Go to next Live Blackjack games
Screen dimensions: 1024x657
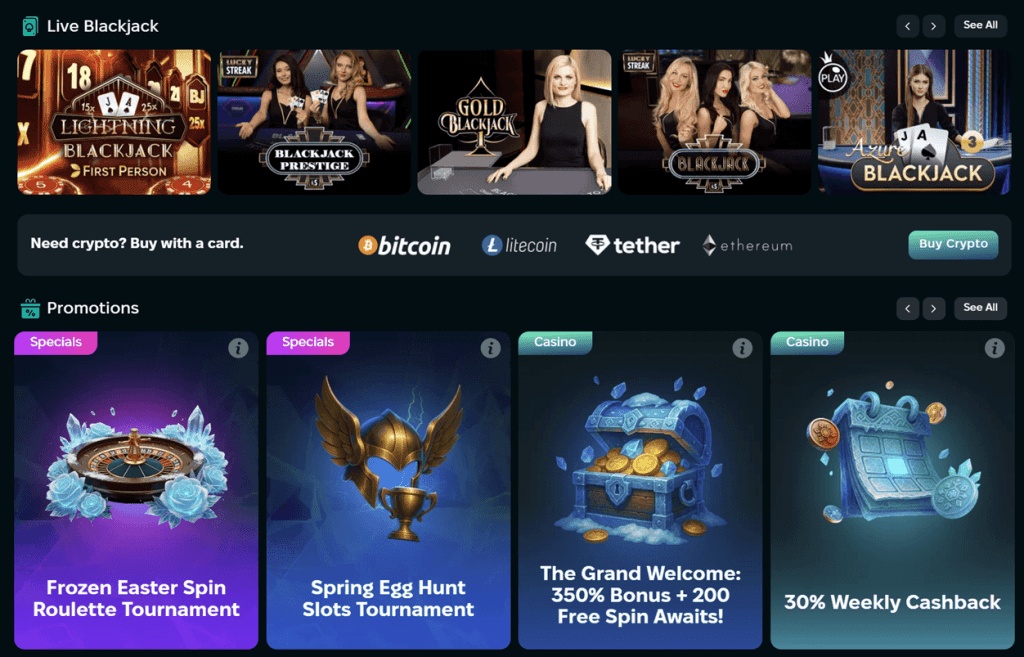(934, 26)
